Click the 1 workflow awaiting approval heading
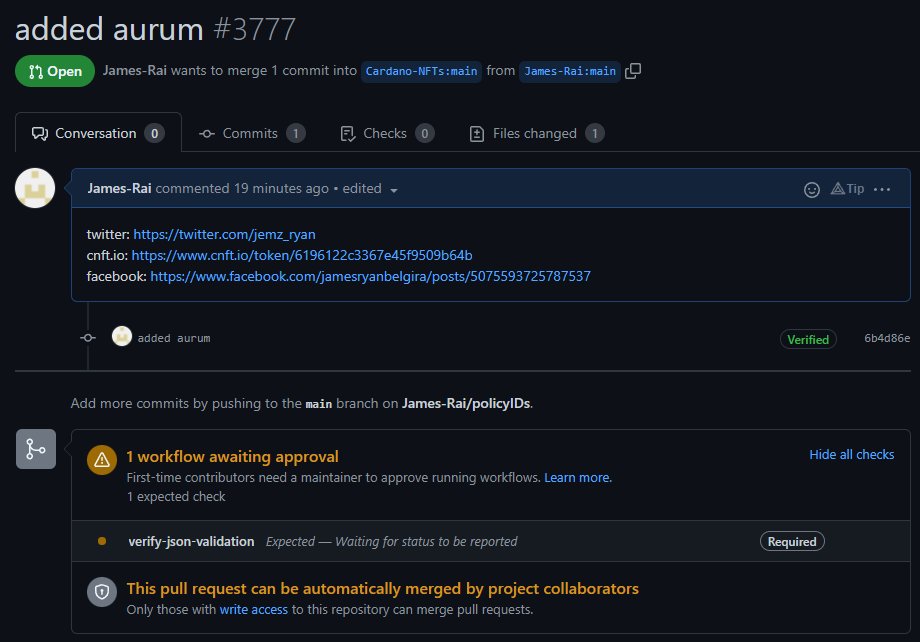The width and height of the screenshot is (920, 642). [x=232, y=457]
